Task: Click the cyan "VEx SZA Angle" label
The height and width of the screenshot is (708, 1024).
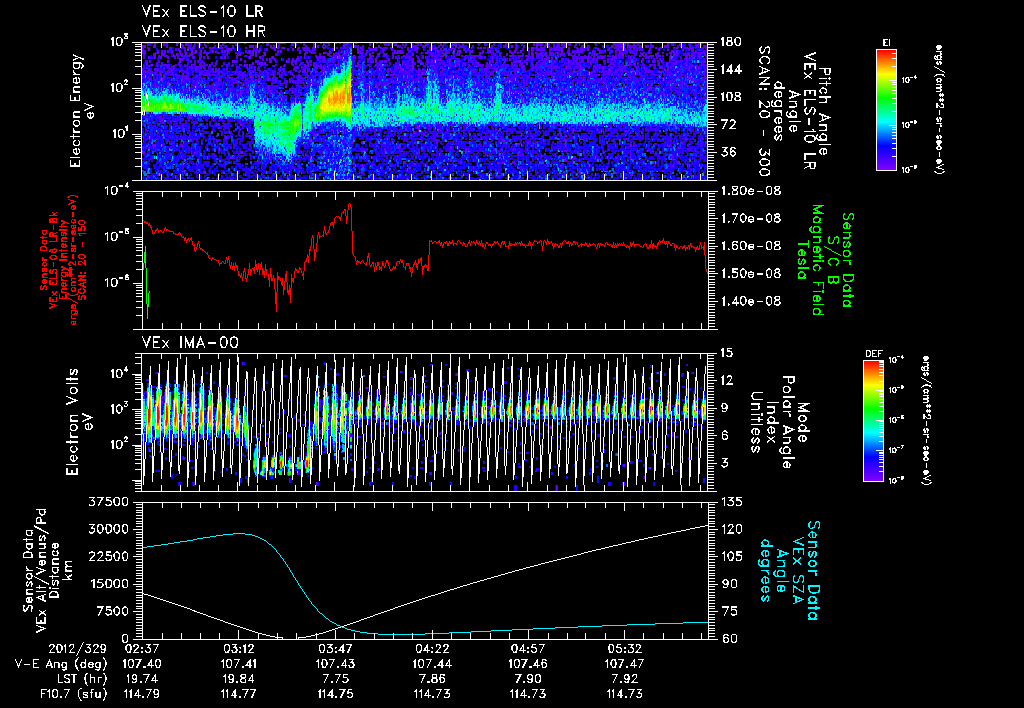Action: [x=789, y=570]
